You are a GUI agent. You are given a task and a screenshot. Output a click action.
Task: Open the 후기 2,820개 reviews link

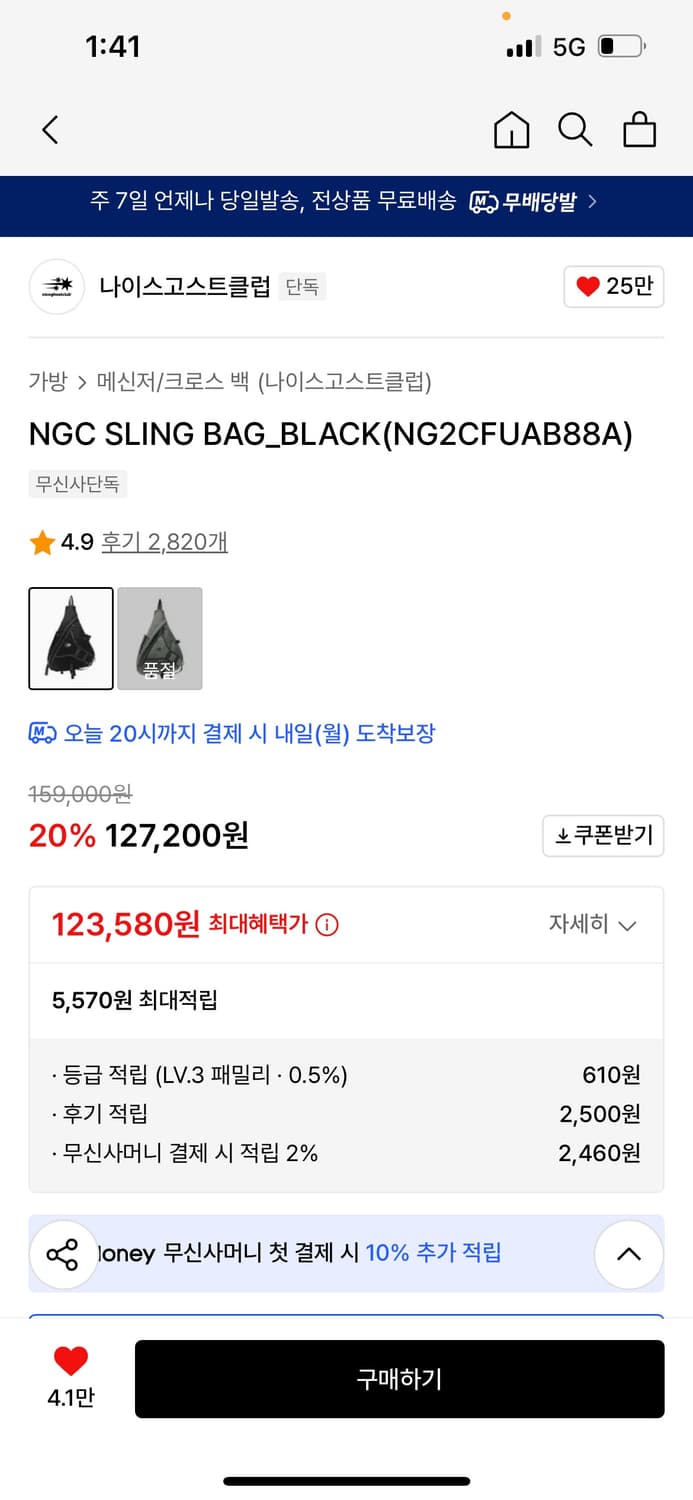(164, 543)
